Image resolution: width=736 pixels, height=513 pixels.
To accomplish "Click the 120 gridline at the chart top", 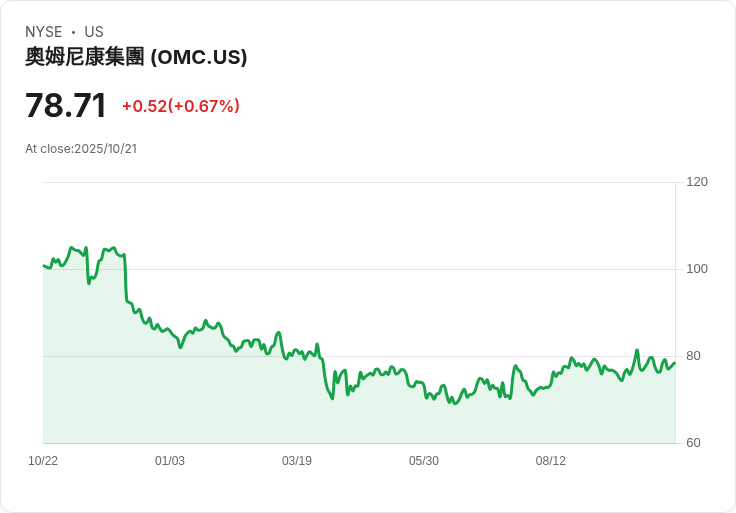I will [x=360, y=182].
